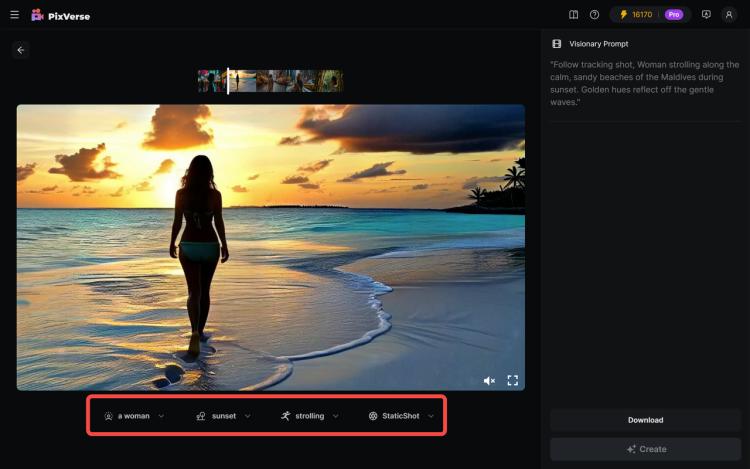Image resolution: width=750 pixels, height=469 pixels.
Task: Select the first thumbnail in filmstrip
Action: click(x=212, y=81)
